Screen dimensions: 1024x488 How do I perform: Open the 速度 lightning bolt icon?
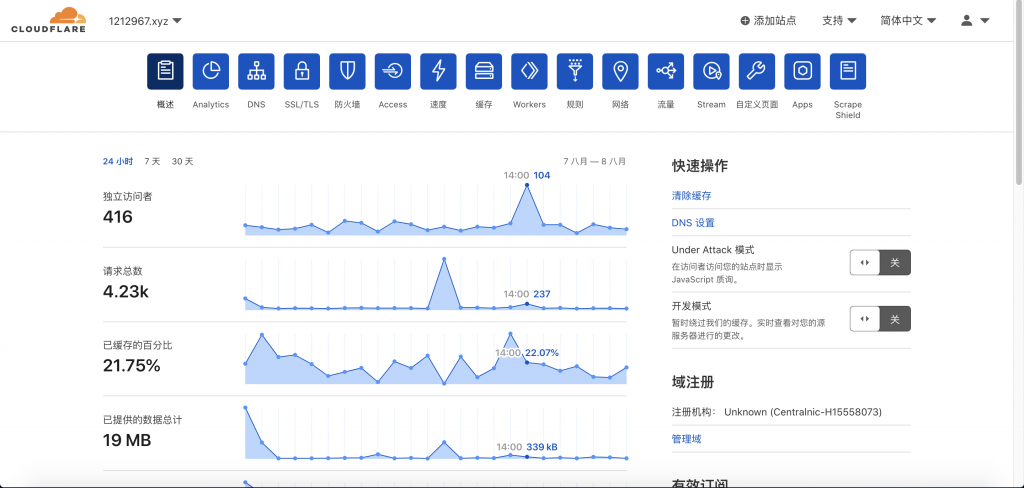438,71
